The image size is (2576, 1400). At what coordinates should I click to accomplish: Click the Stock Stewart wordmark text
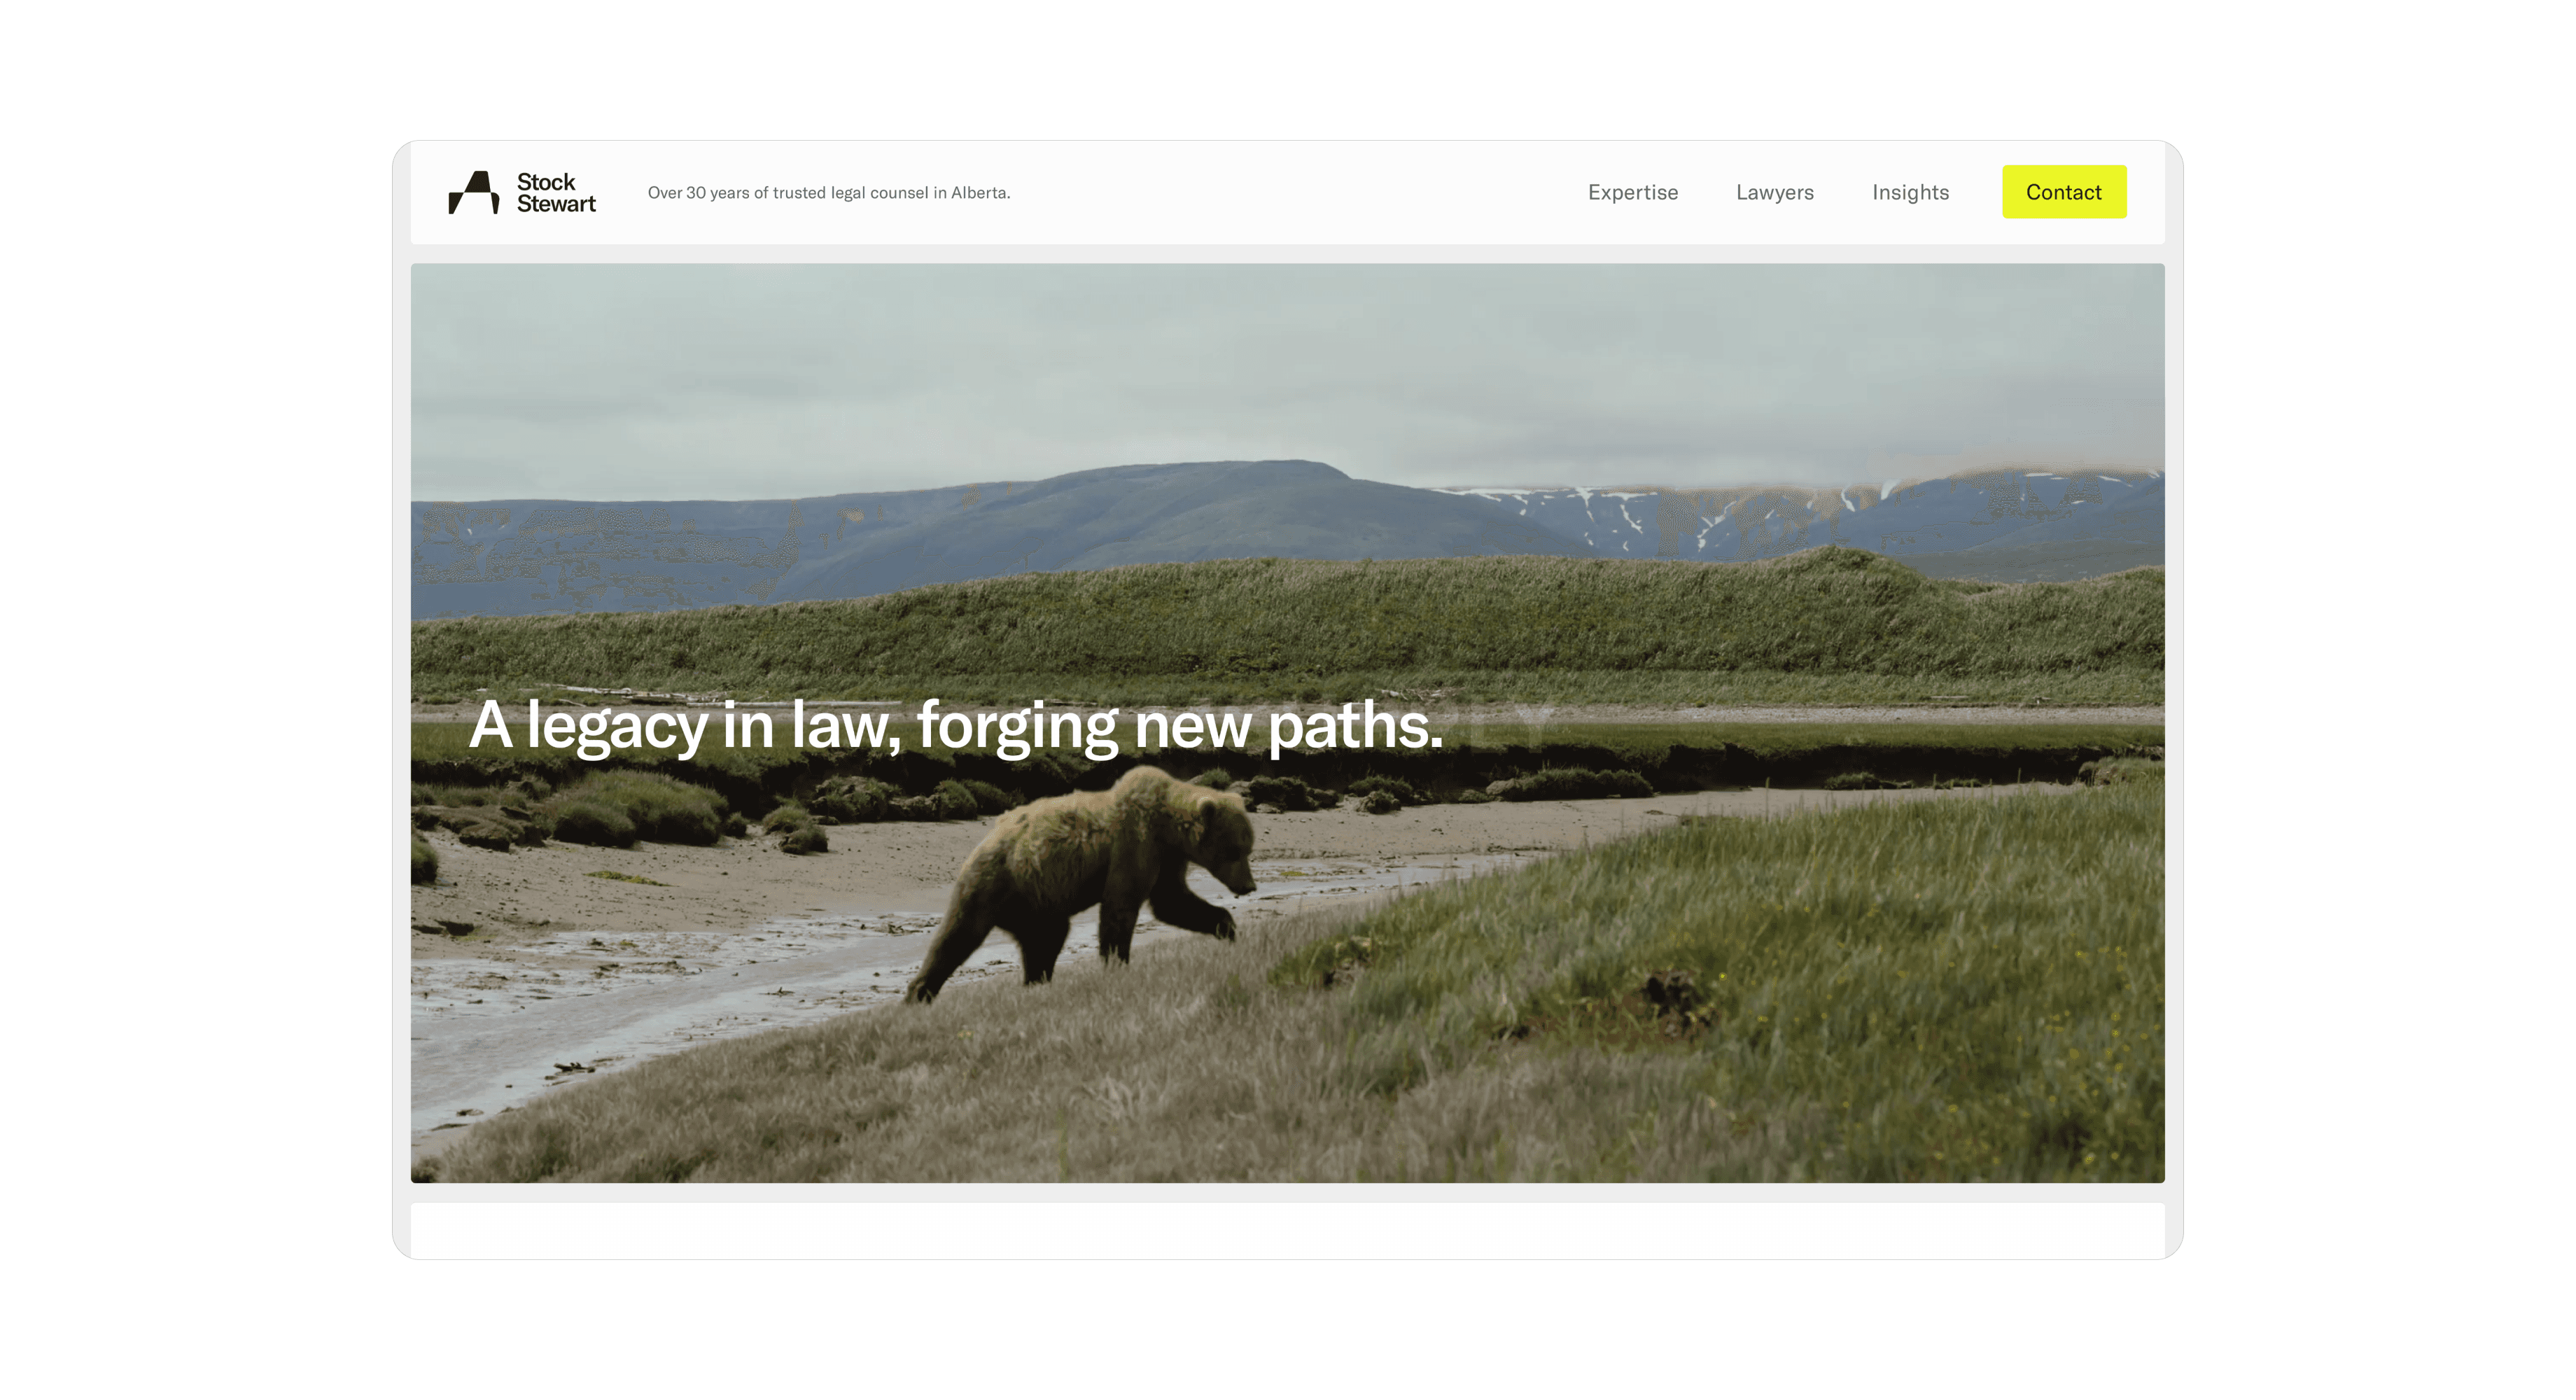(556, 193)
